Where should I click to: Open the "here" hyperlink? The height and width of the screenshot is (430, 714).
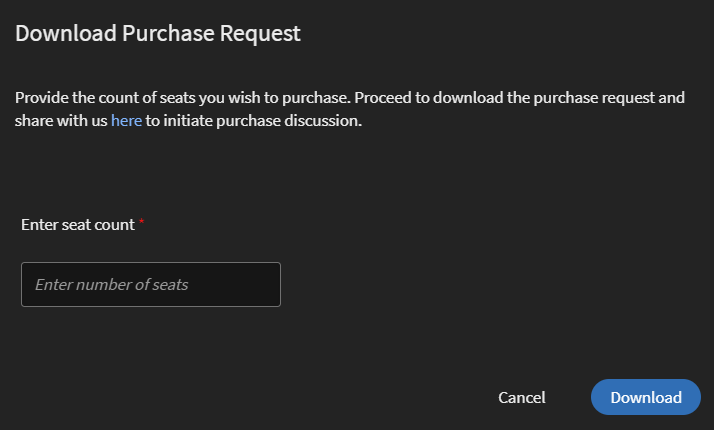pos(126,121)
